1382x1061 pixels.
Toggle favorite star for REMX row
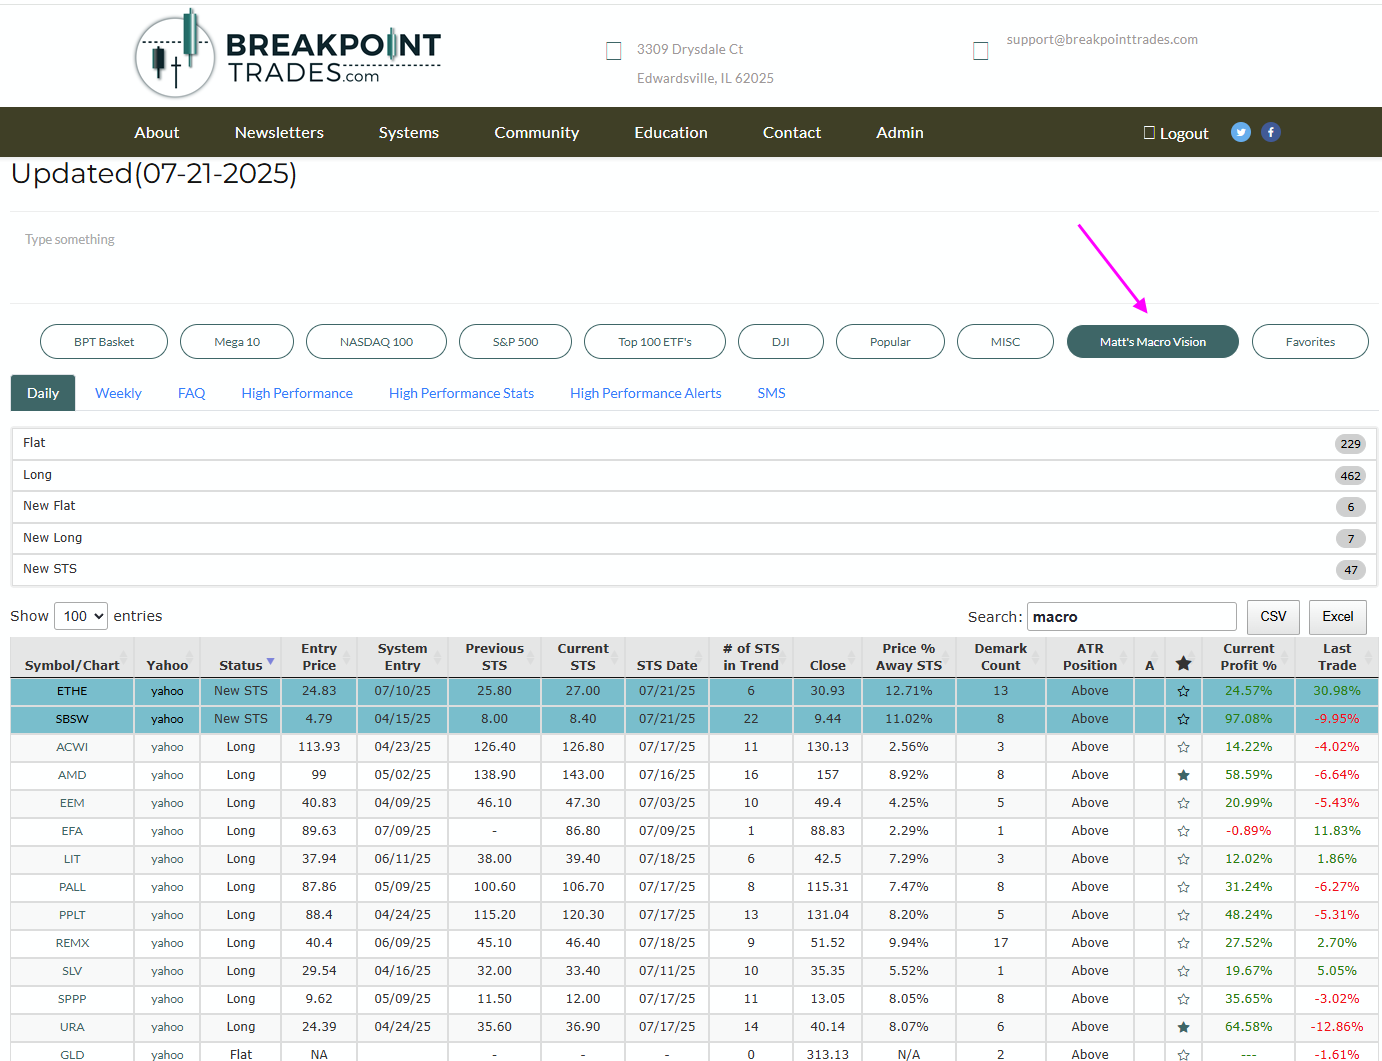coord(1183,943)
